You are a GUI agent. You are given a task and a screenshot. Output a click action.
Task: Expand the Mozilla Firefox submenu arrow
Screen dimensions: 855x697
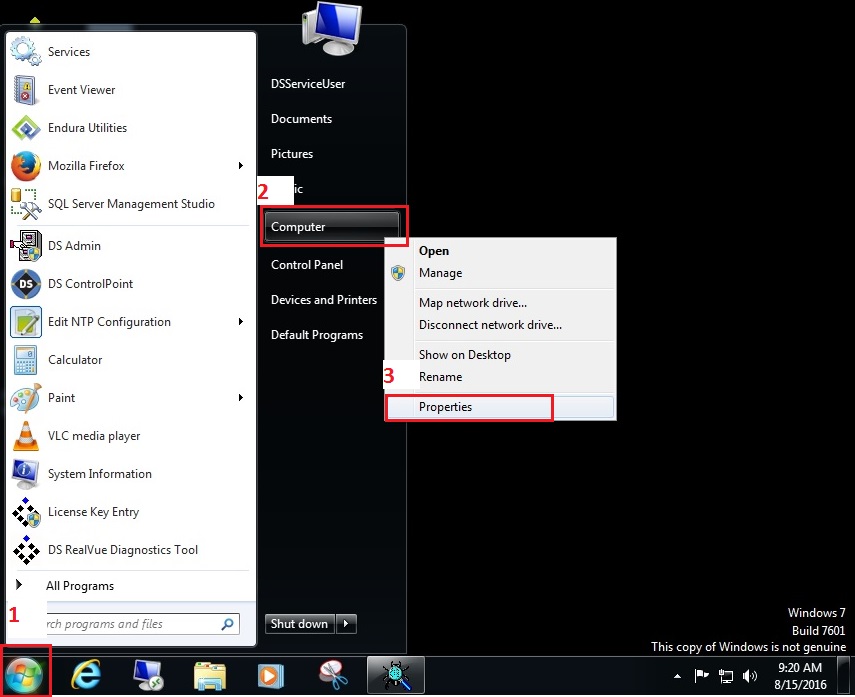(241, 166)
